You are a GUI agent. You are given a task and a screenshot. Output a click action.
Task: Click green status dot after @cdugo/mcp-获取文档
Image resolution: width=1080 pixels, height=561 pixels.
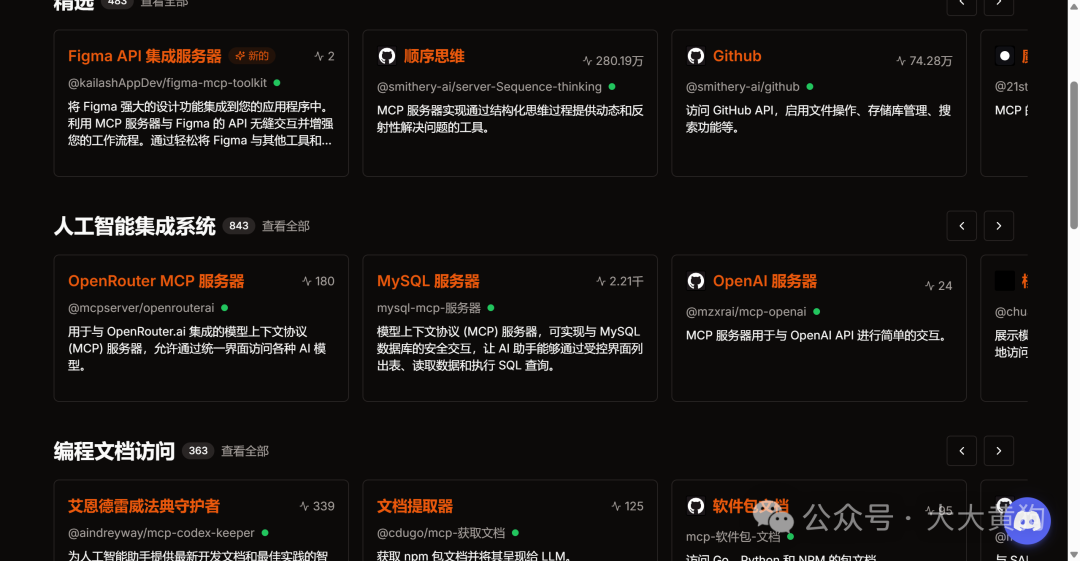pyautogui.click(x=515, y=533)
